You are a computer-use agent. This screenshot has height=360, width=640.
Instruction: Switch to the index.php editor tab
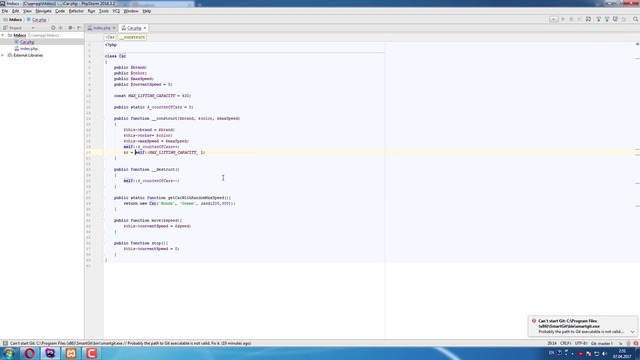tap(101, 28)
